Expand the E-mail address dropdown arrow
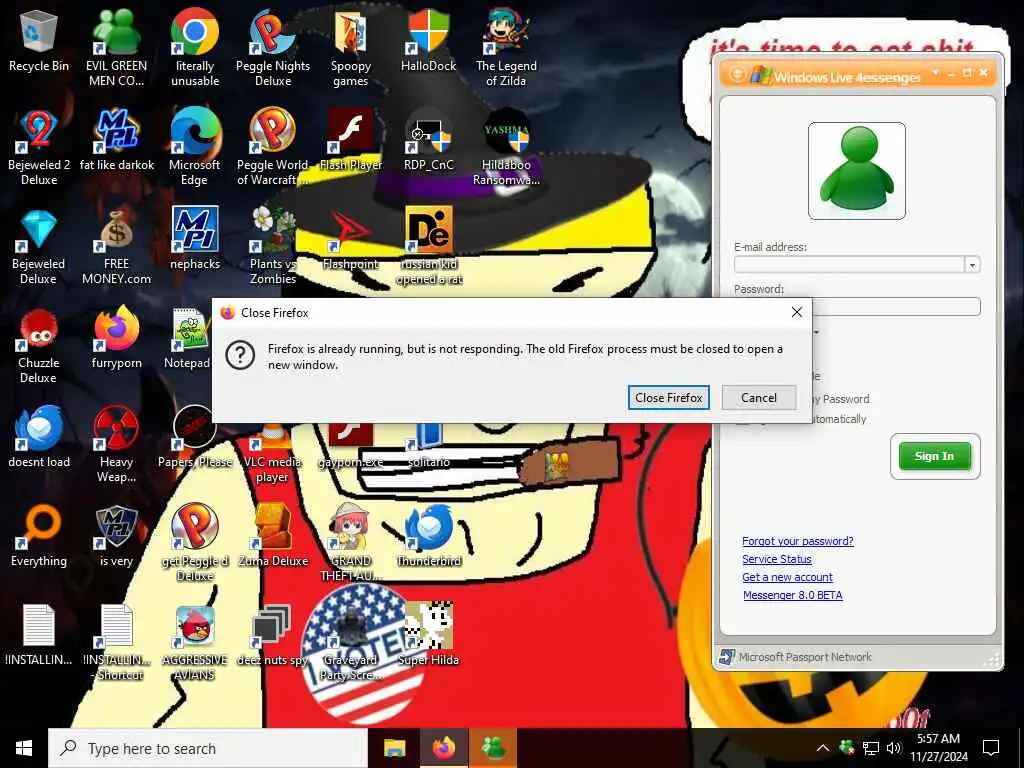Viewport: 1024px width, 768px height. coord(972,264)
